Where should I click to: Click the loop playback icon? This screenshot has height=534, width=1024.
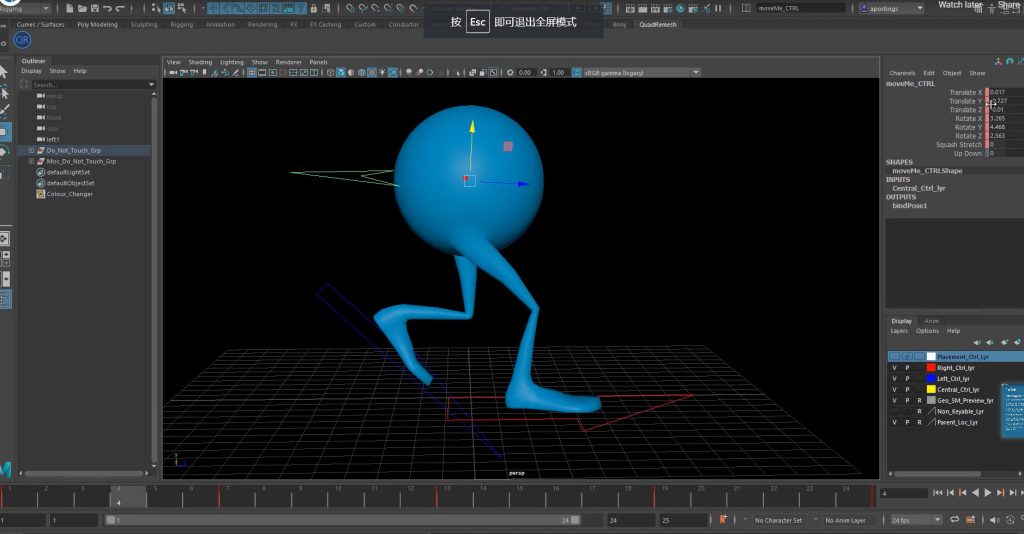[955, 520]
